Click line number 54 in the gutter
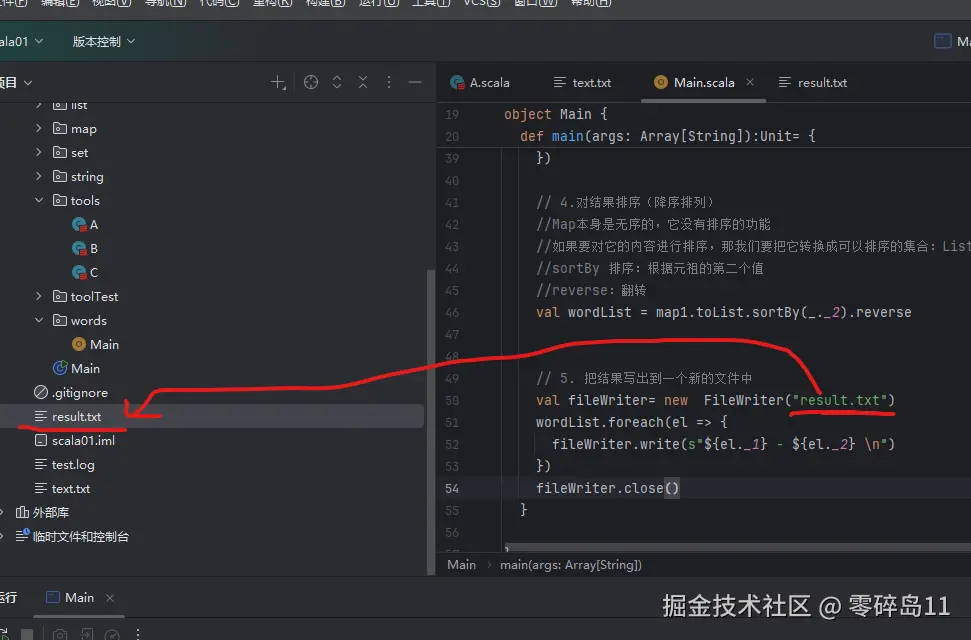The height and width of the screenshot is (640, 971). (x=452, y=488)
